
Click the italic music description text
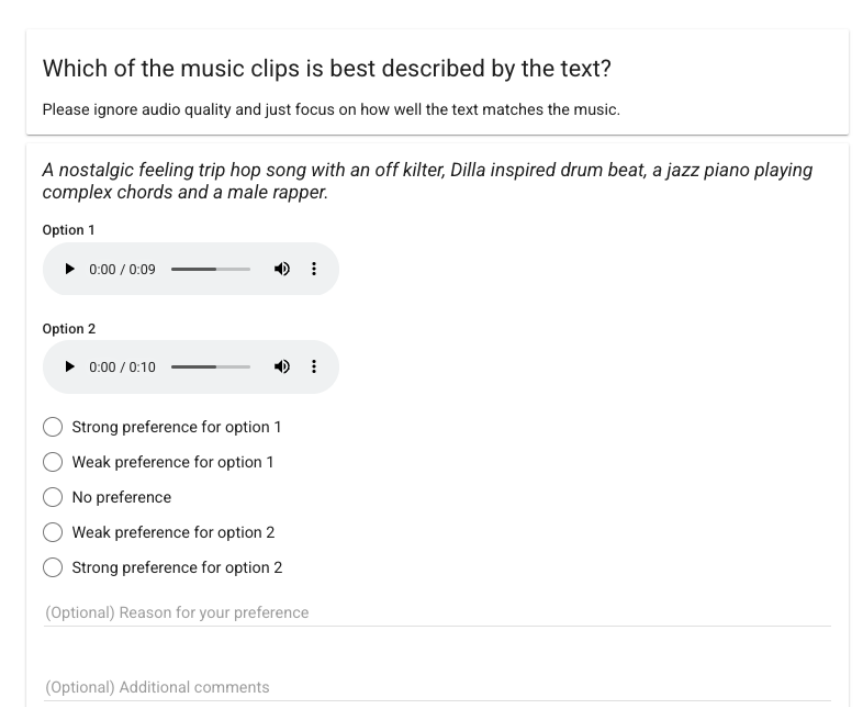tap(427, 182)
